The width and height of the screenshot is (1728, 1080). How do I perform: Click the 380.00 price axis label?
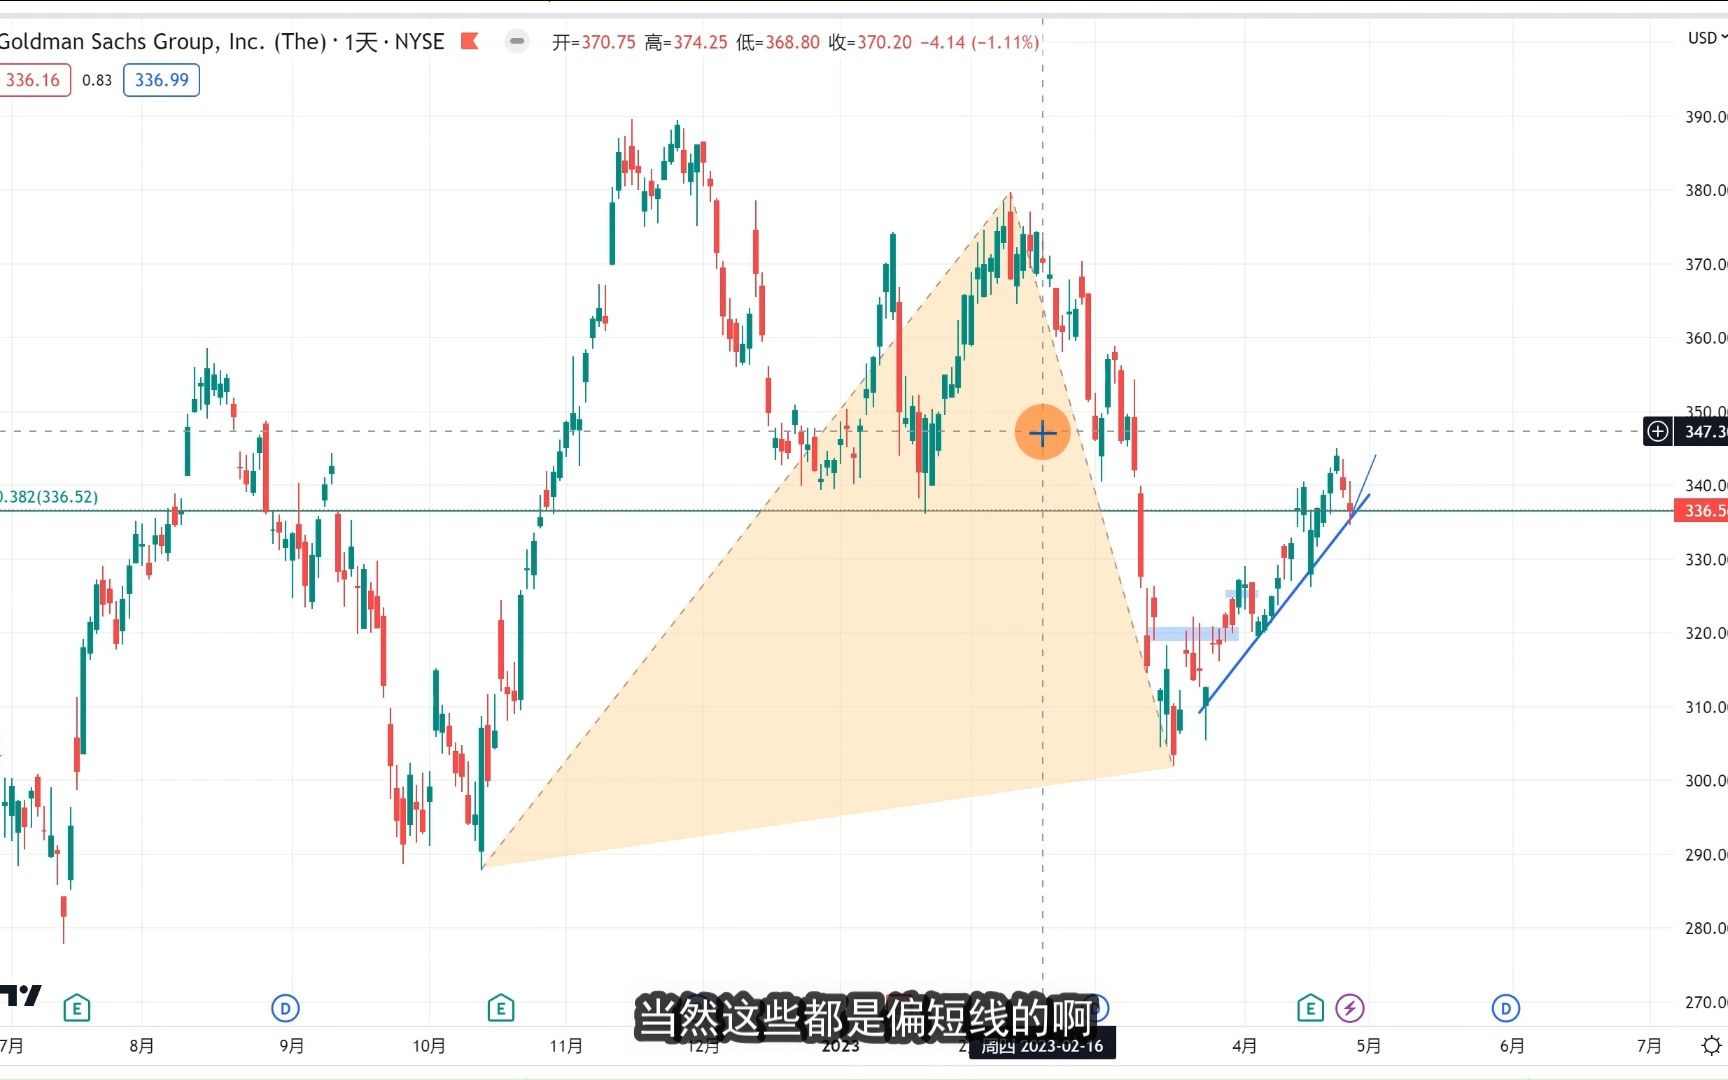[1705, 190]
